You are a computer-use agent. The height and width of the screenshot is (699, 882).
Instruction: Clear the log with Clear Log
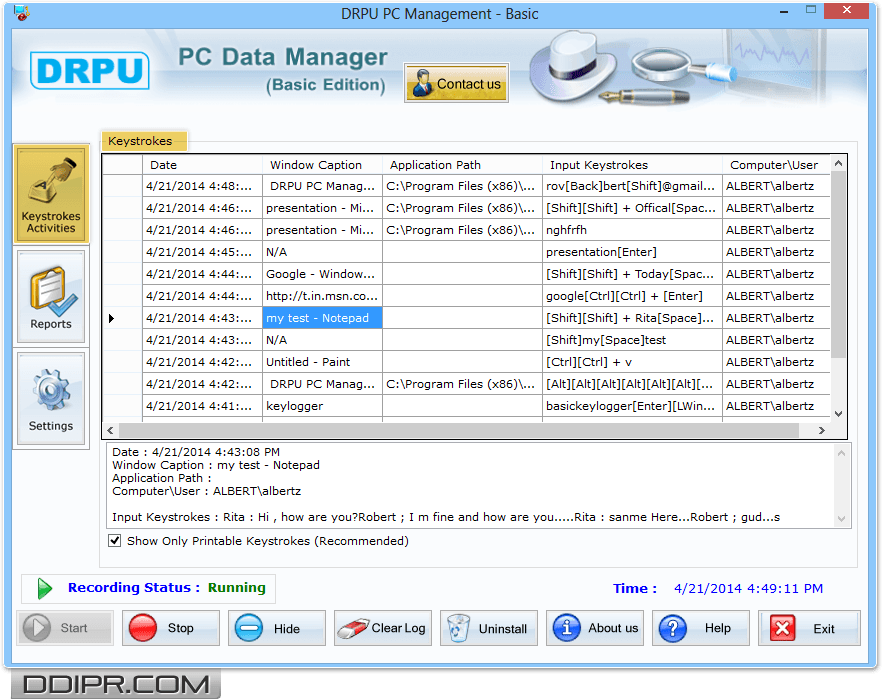coord(382,628)
